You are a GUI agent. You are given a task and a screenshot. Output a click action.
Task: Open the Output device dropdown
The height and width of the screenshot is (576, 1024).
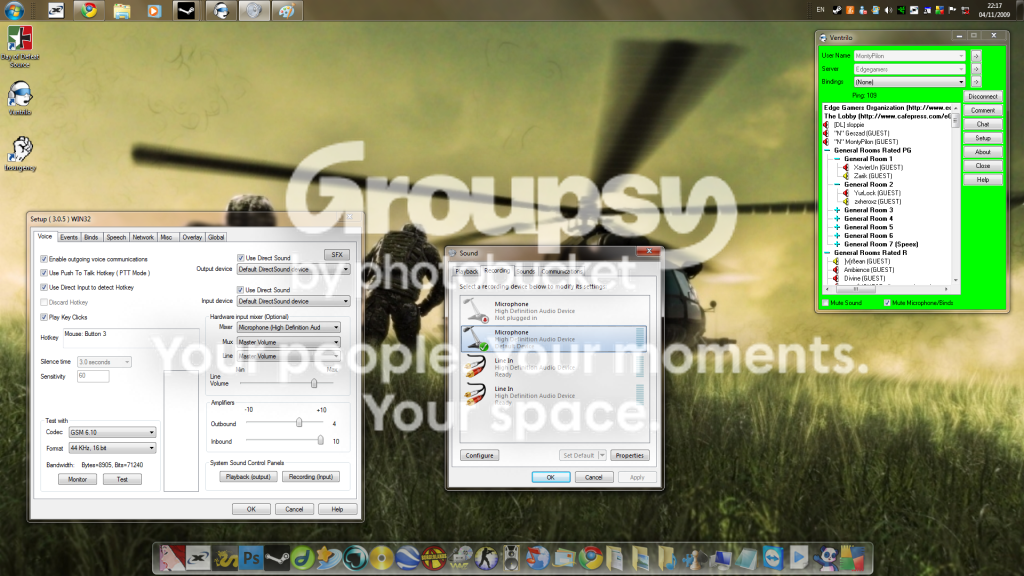293,269
